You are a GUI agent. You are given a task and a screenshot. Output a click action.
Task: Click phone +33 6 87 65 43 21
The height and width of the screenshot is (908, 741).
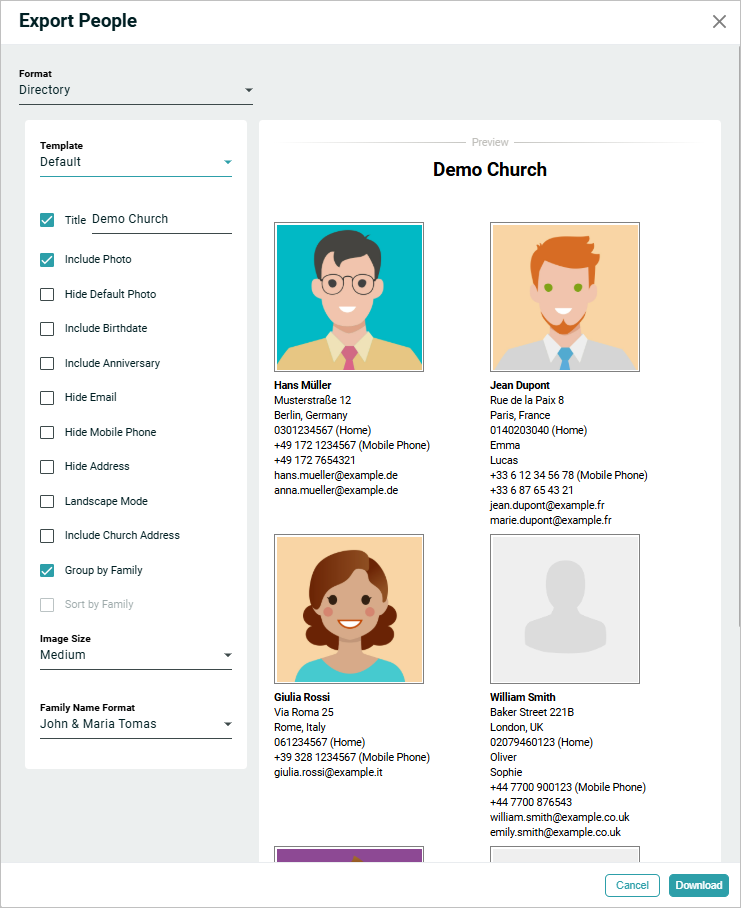point(531,490)
